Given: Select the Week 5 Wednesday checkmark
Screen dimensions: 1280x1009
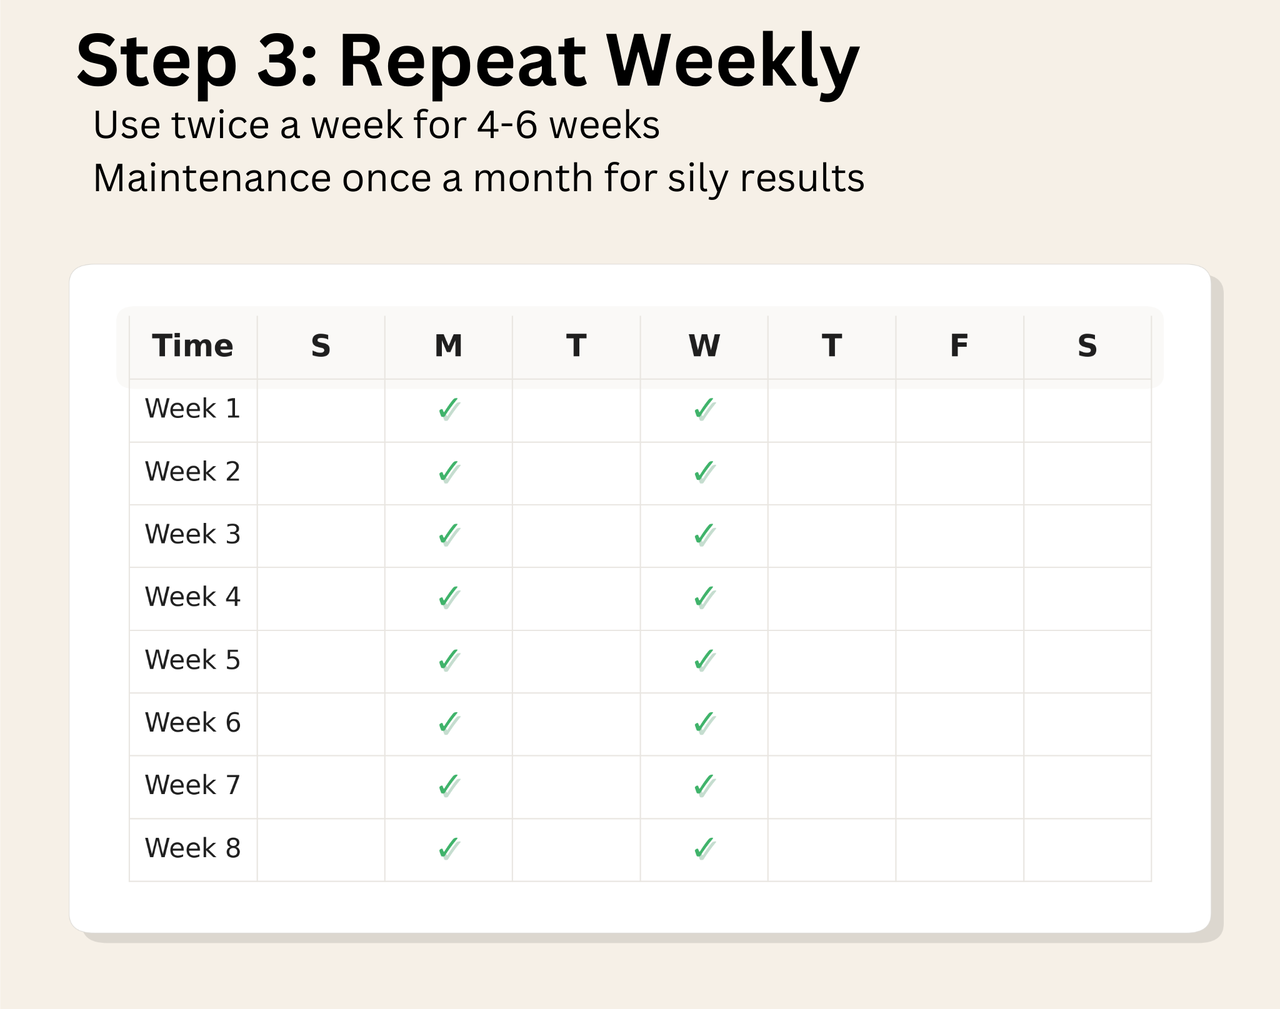Looking at the screenshot, I should (x=704, y=660).
